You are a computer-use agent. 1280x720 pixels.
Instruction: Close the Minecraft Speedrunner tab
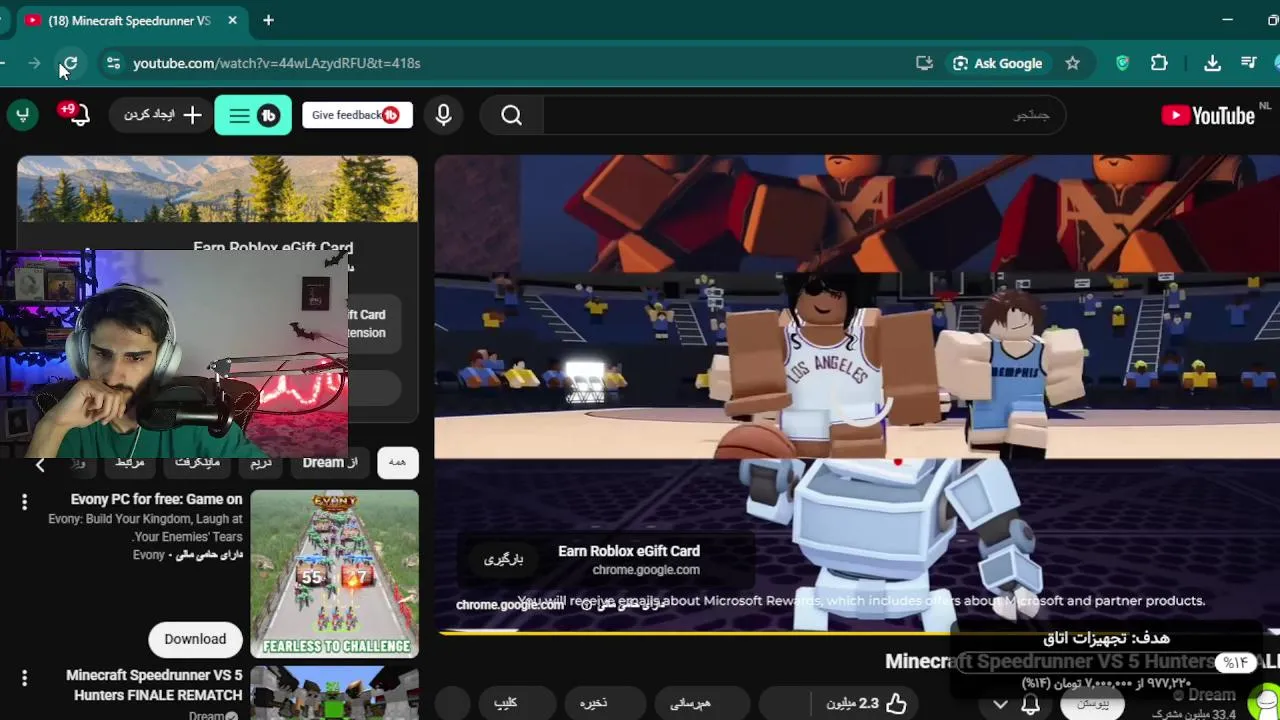pos(232,20)
